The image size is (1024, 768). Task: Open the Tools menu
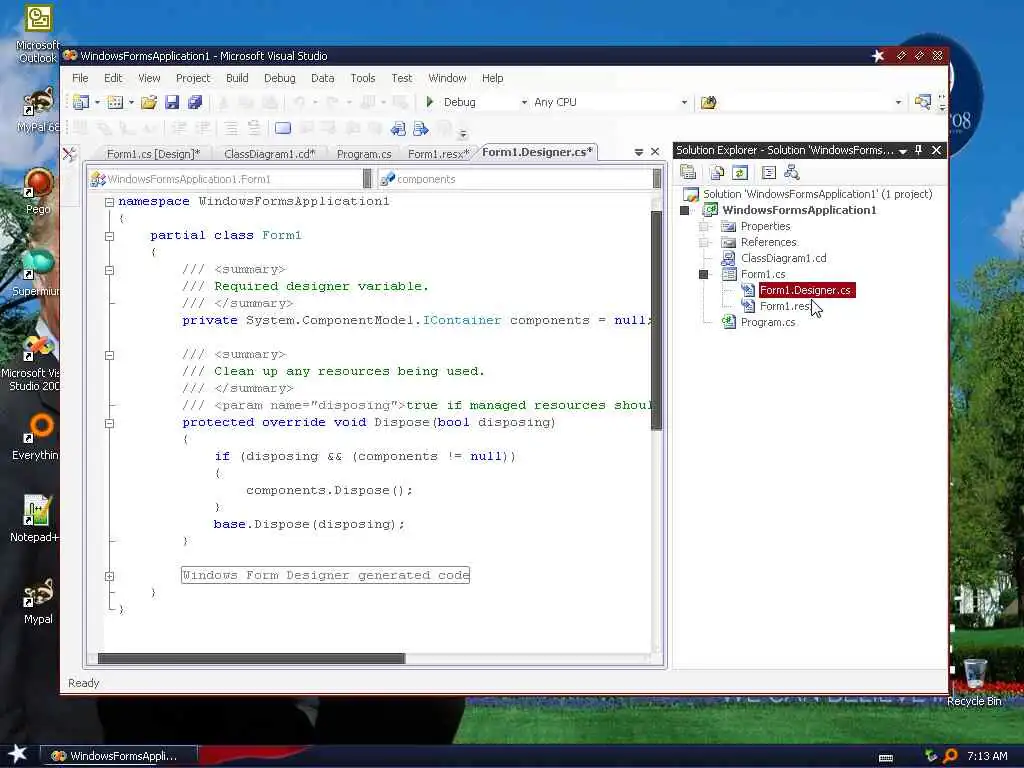[x=362, y=78]
